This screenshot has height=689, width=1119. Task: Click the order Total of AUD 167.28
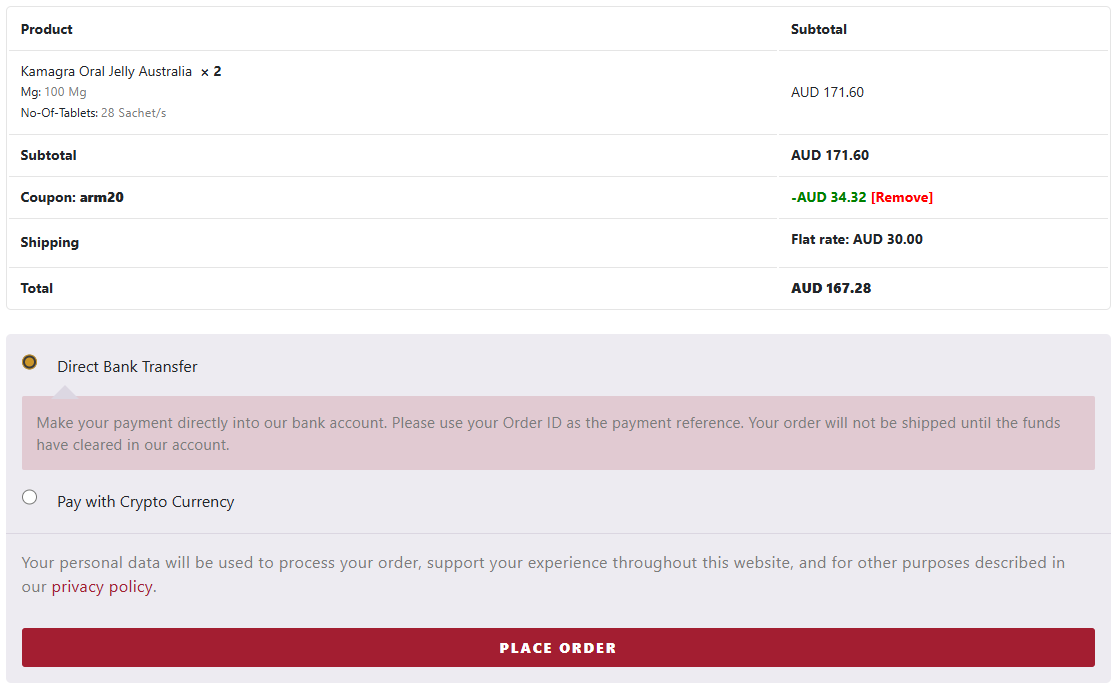831,288
